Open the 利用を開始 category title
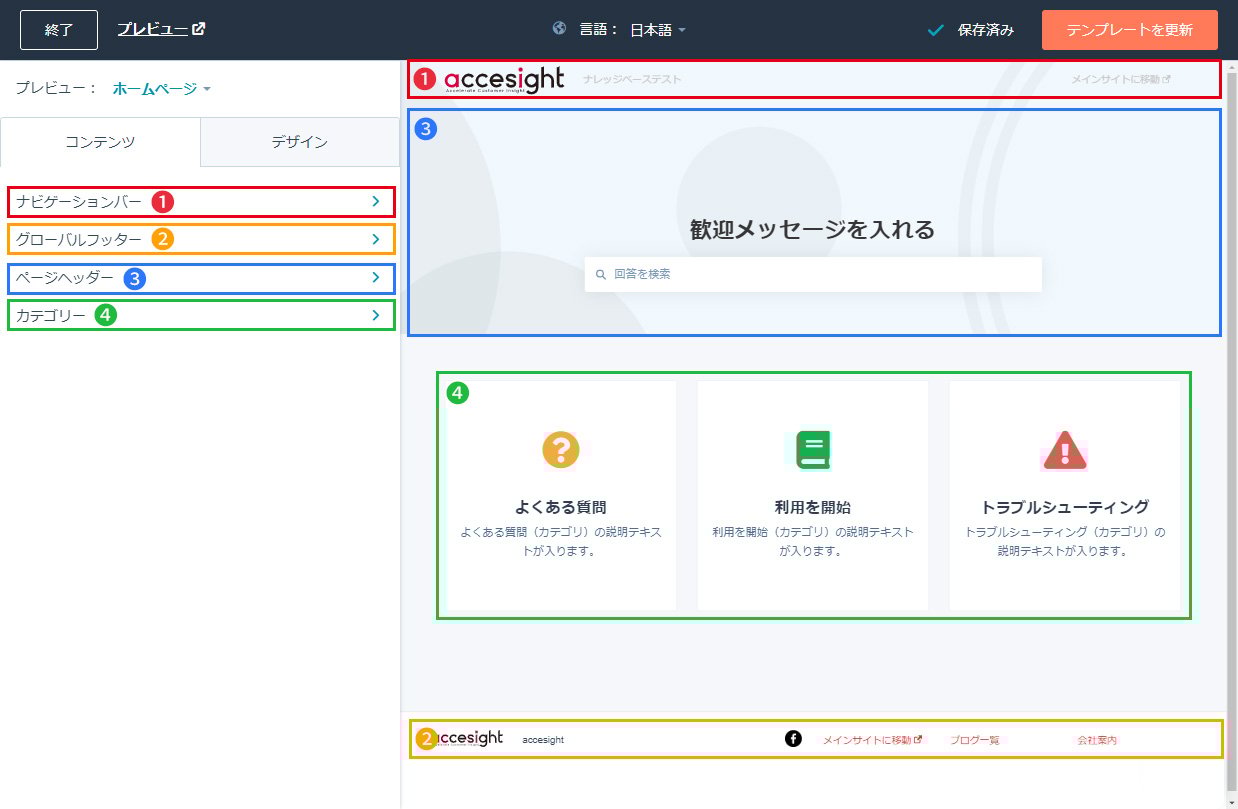Image resolution: width=1238 pixels, height=809 pixels. (813, 507)
